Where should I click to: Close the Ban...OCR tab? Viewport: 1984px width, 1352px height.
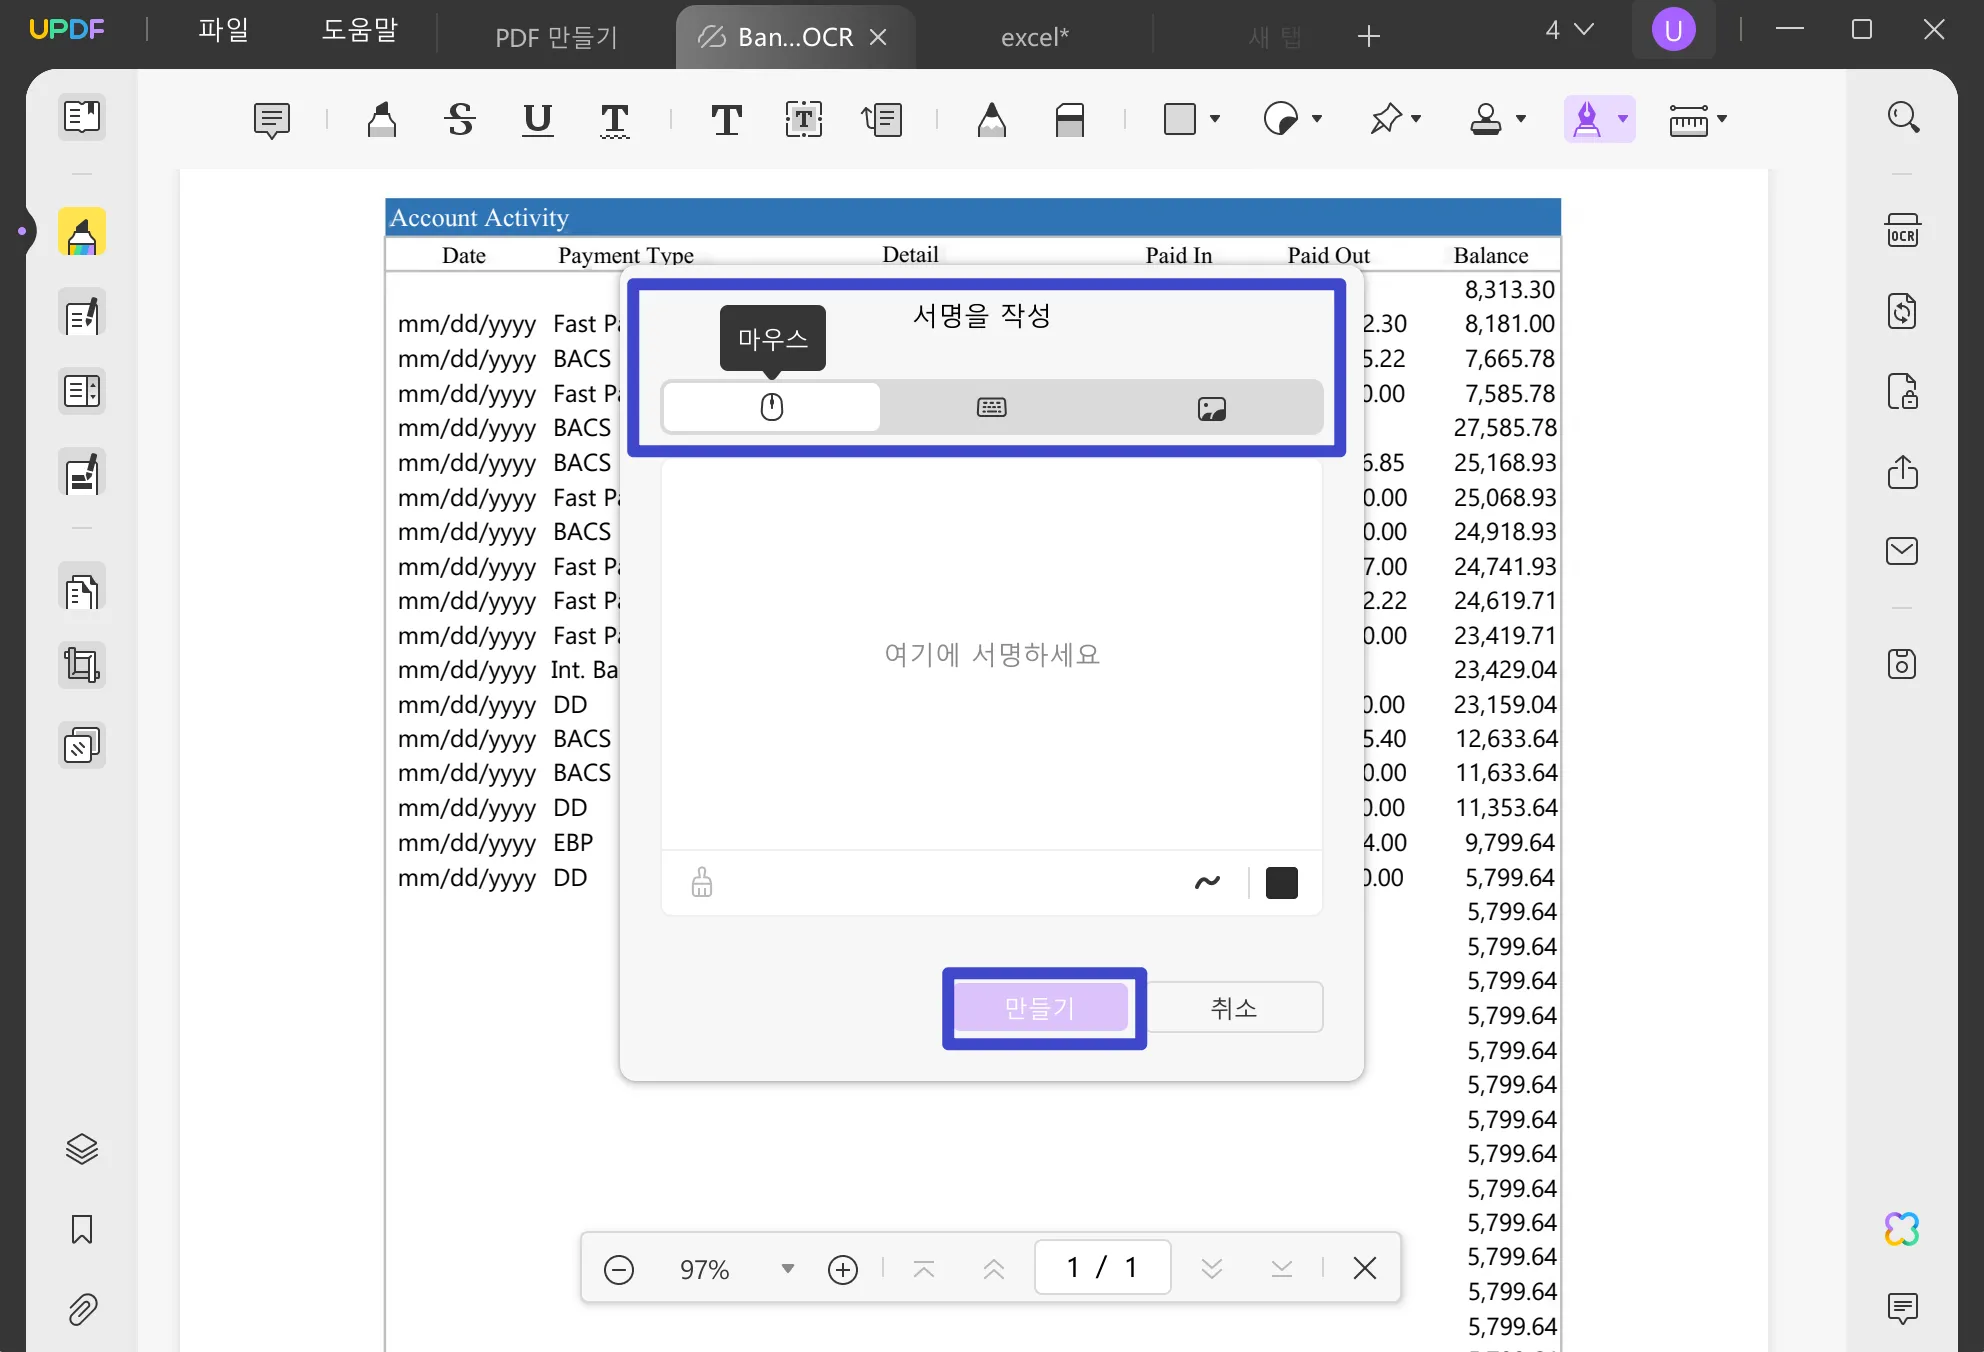(x=878, y=37)
